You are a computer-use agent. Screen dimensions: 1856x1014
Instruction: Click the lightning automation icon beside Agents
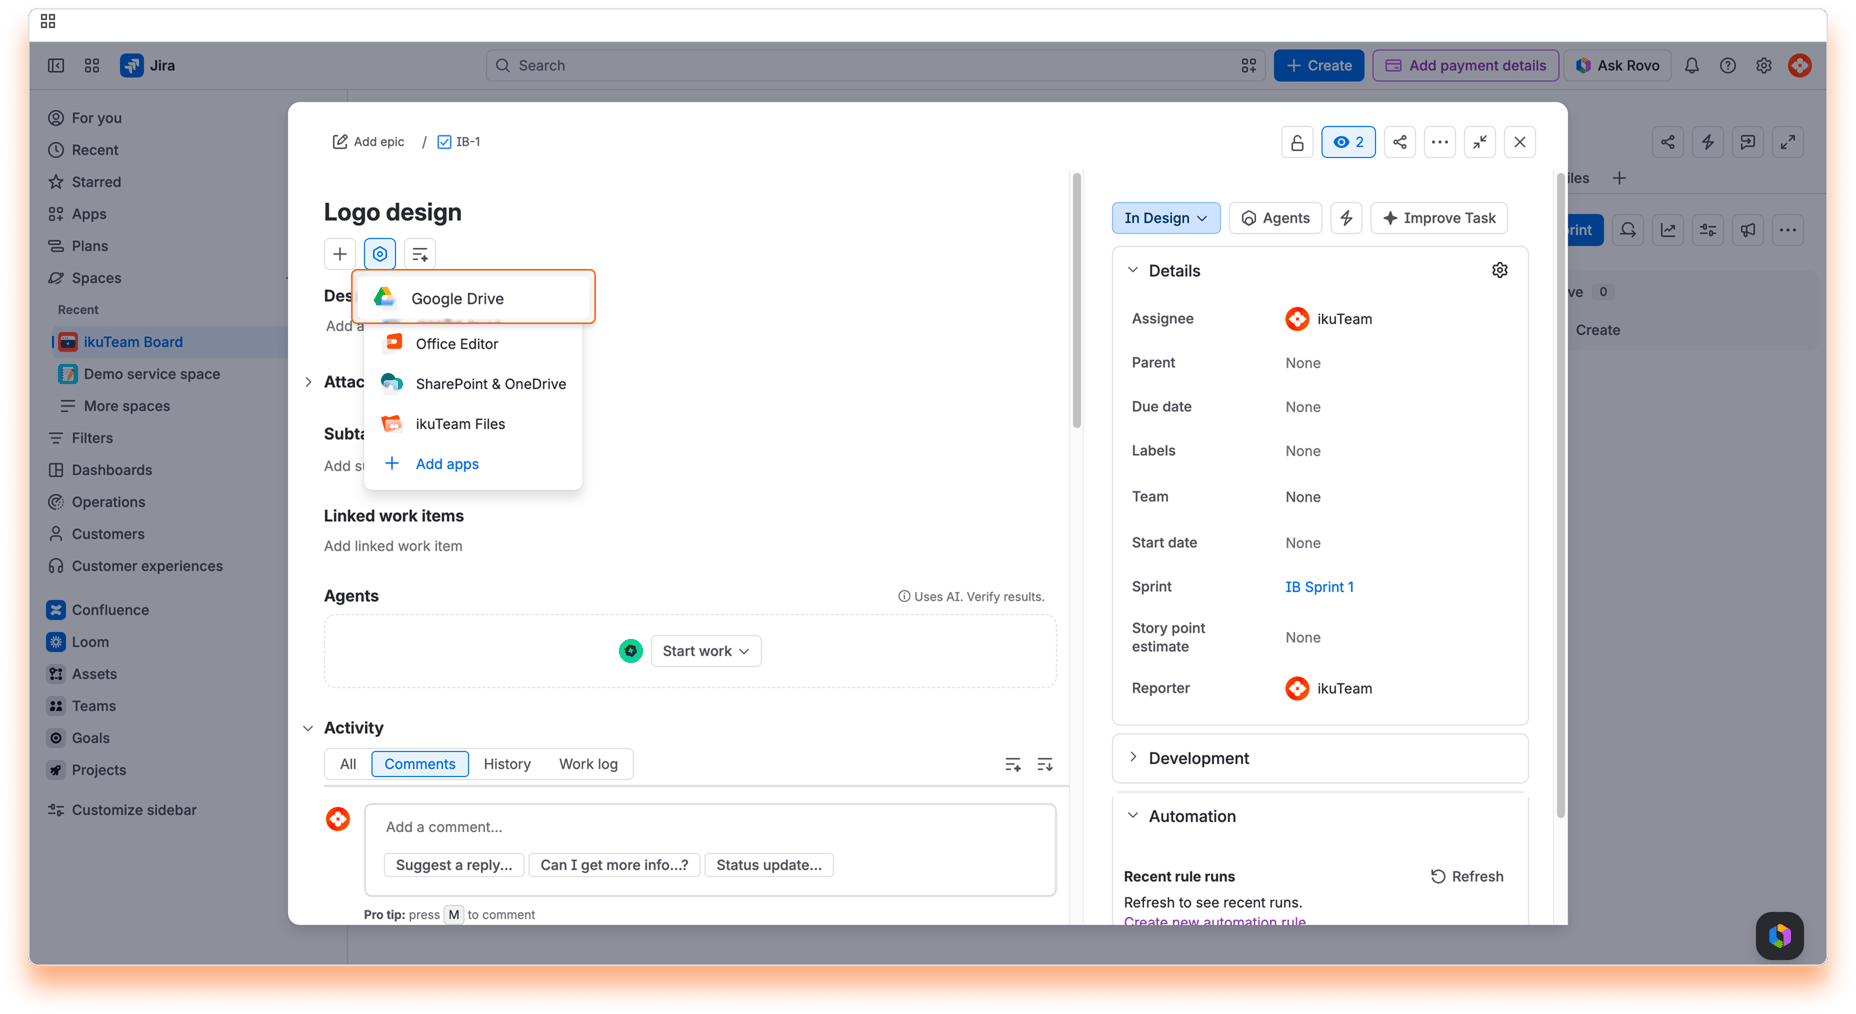(x=1346, y=218)
